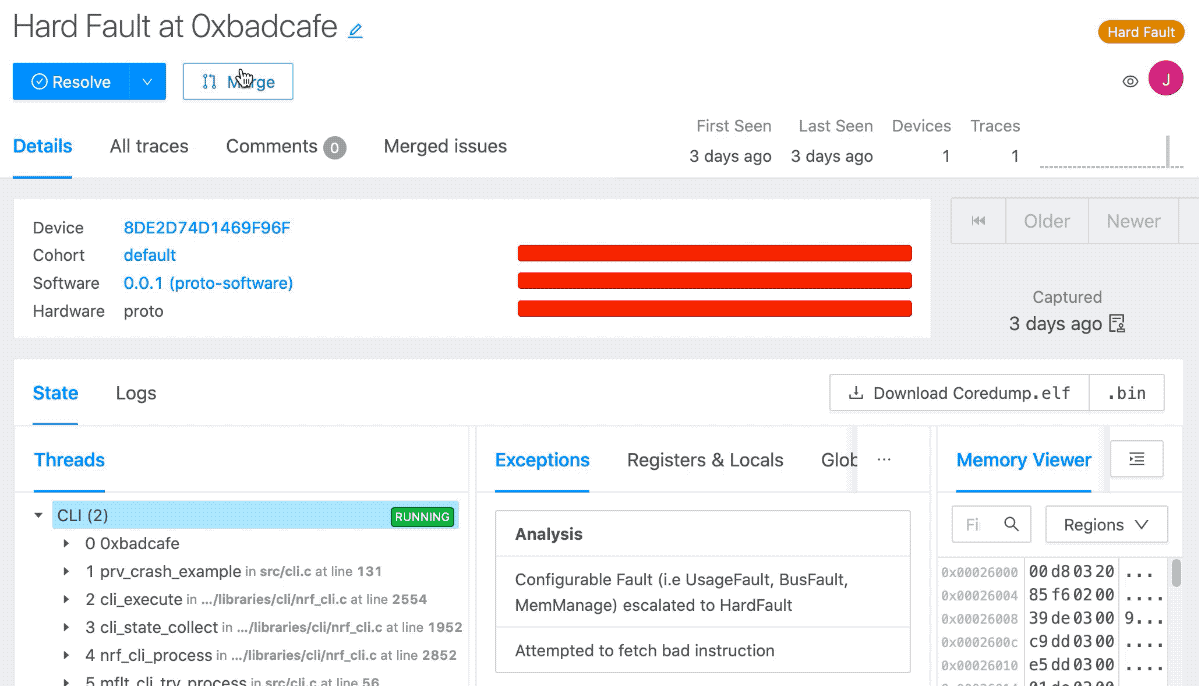Open the Resolve dropdown arrow

point(147,82)
